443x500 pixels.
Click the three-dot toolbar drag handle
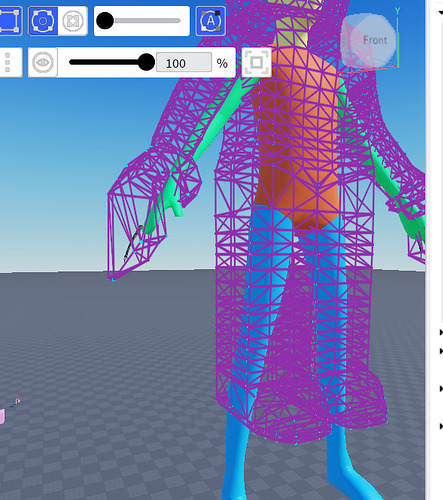[x=8, y=62]
